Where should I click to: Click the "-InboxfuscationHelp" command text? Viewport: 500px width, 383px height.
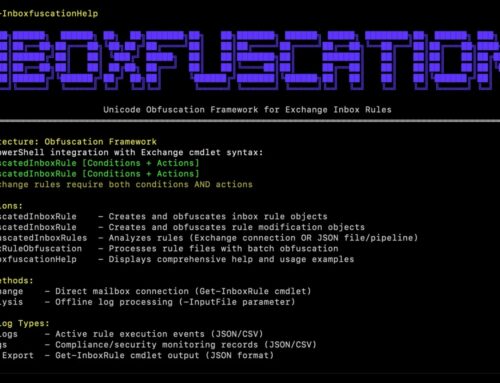click(49, 14)
